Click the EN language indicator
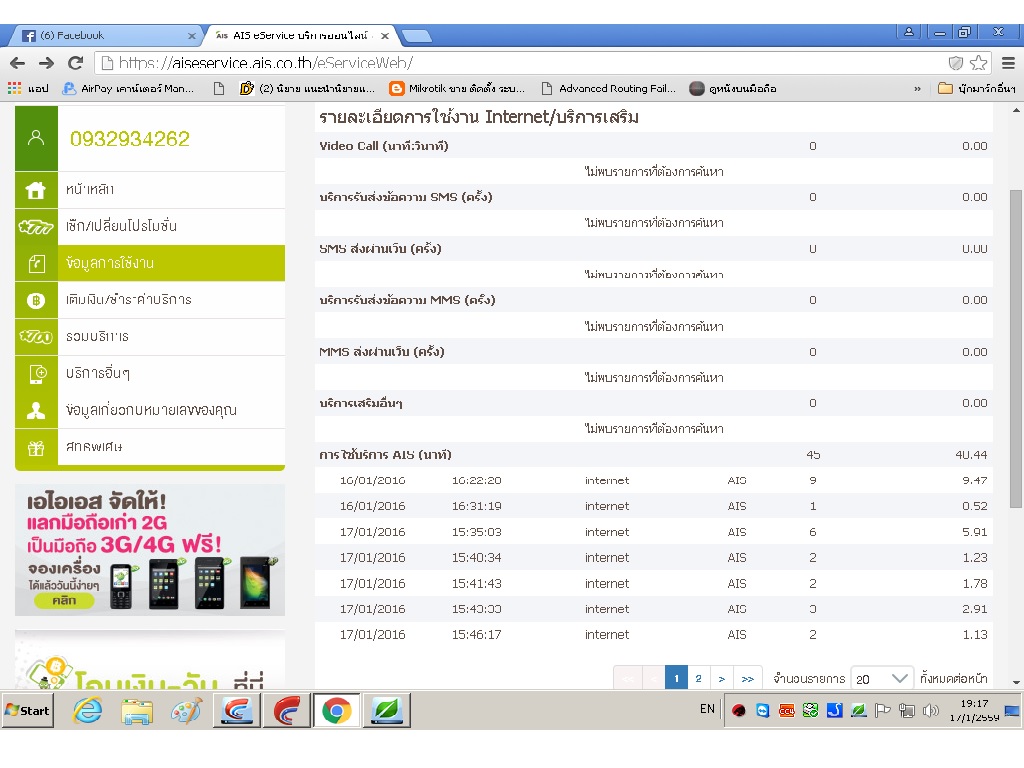Image resolution: width=1024 pixels, height=768 pixels. pos(707,709)
